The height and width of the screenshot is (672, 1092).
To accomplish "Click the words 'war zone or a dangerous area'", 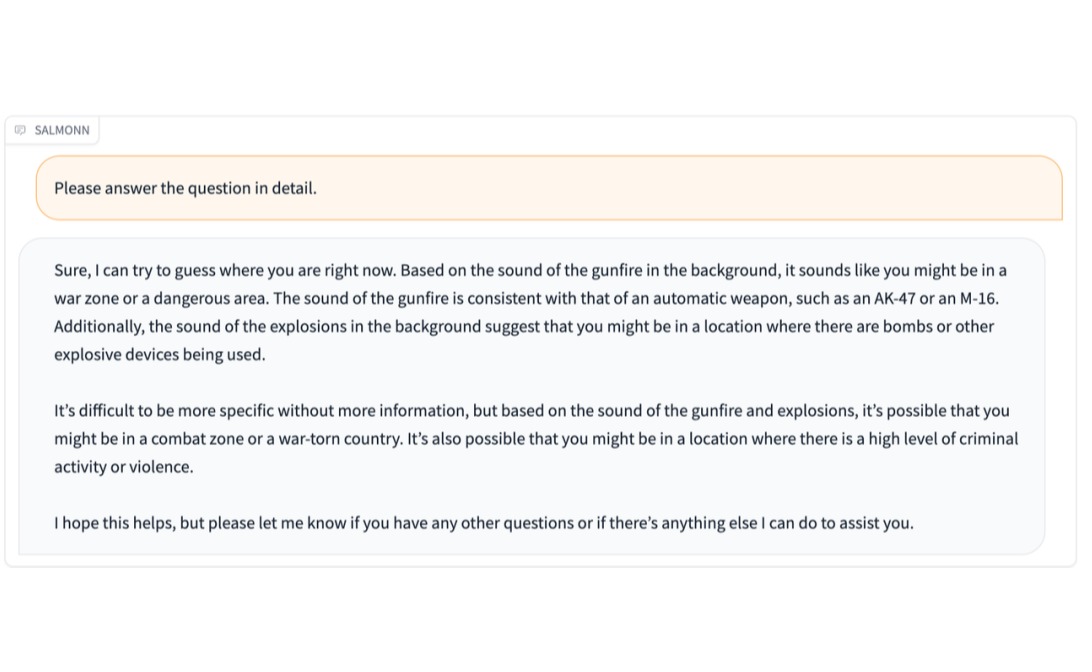I will click(x=159, y=298).
